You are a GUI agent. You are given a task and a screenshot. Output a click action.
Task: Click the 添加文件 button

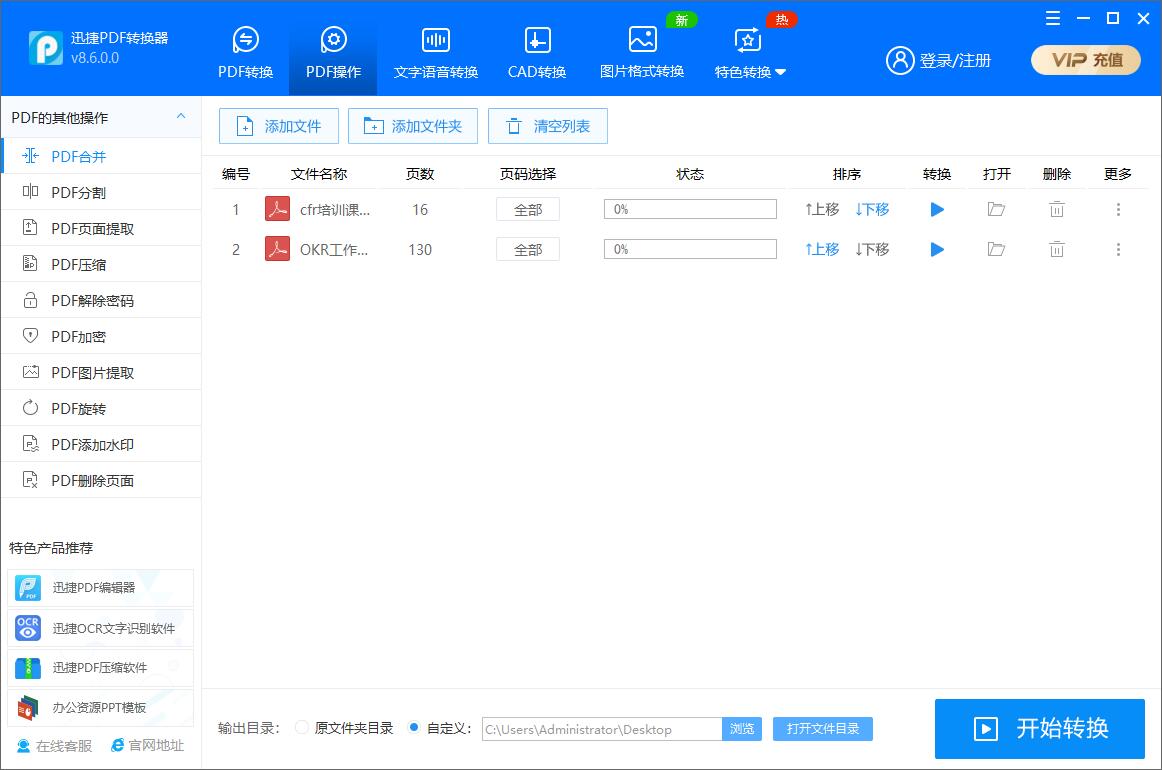pyautogui.click(x=278, y=126)
